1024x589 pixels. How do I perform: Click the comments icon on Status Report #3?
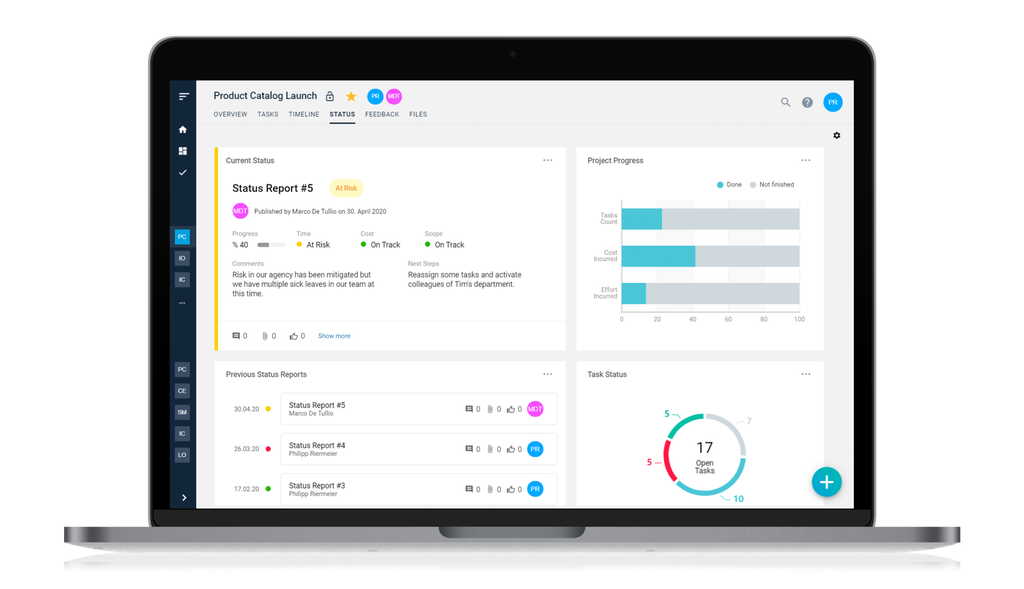(x=469, y=489)
